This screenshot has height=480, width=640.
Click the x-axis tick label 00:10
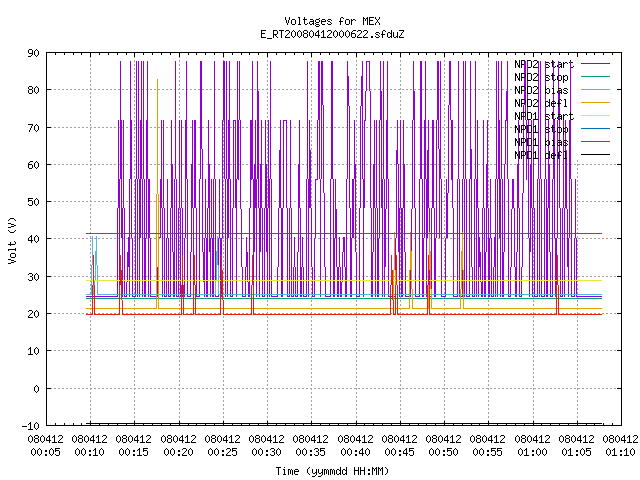(89, 452)
